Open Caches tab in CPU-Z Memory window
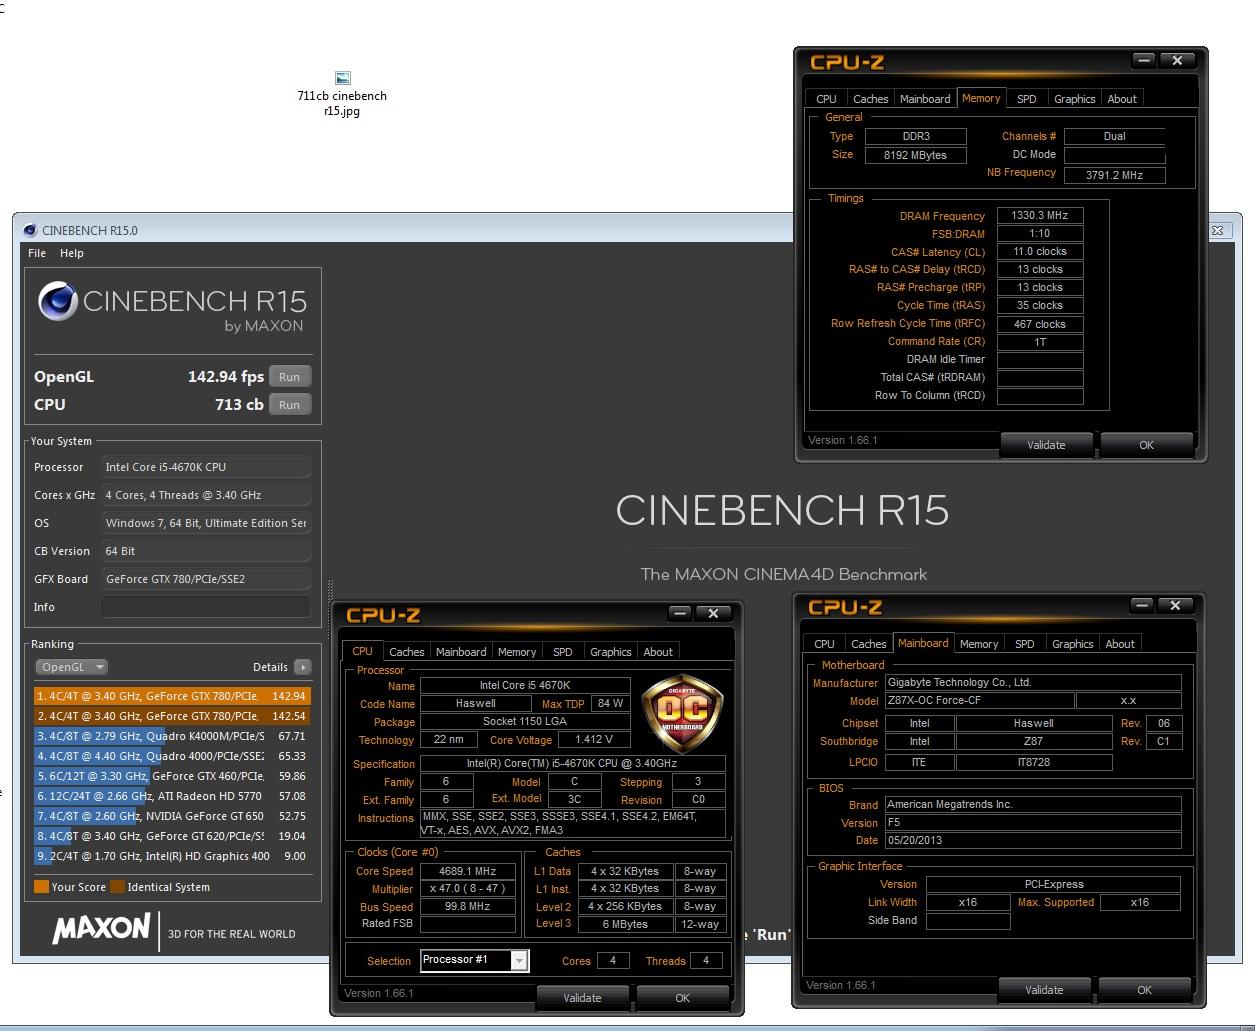 [x=870, y=99]
